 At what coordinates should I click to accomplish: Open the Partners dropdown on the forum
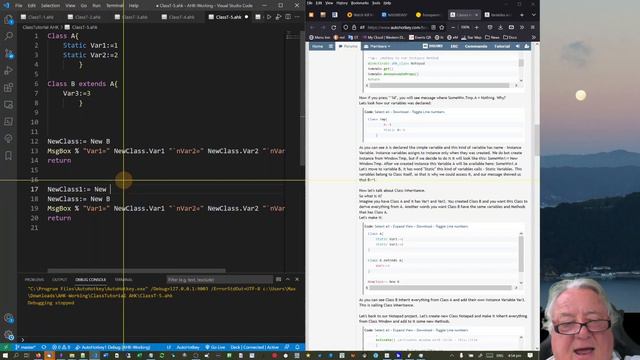point(377,47)
